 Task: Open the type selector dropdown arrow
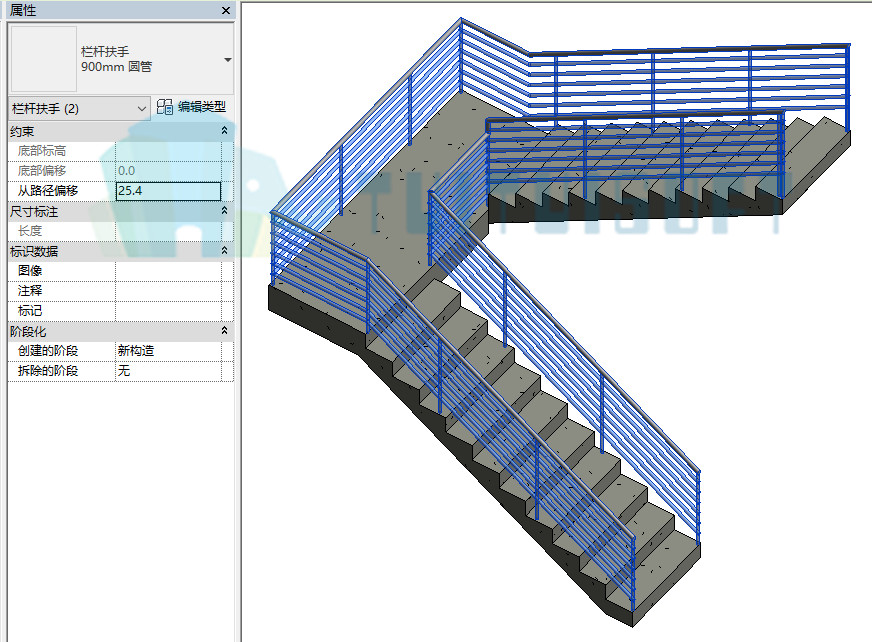tap(227, 60)
